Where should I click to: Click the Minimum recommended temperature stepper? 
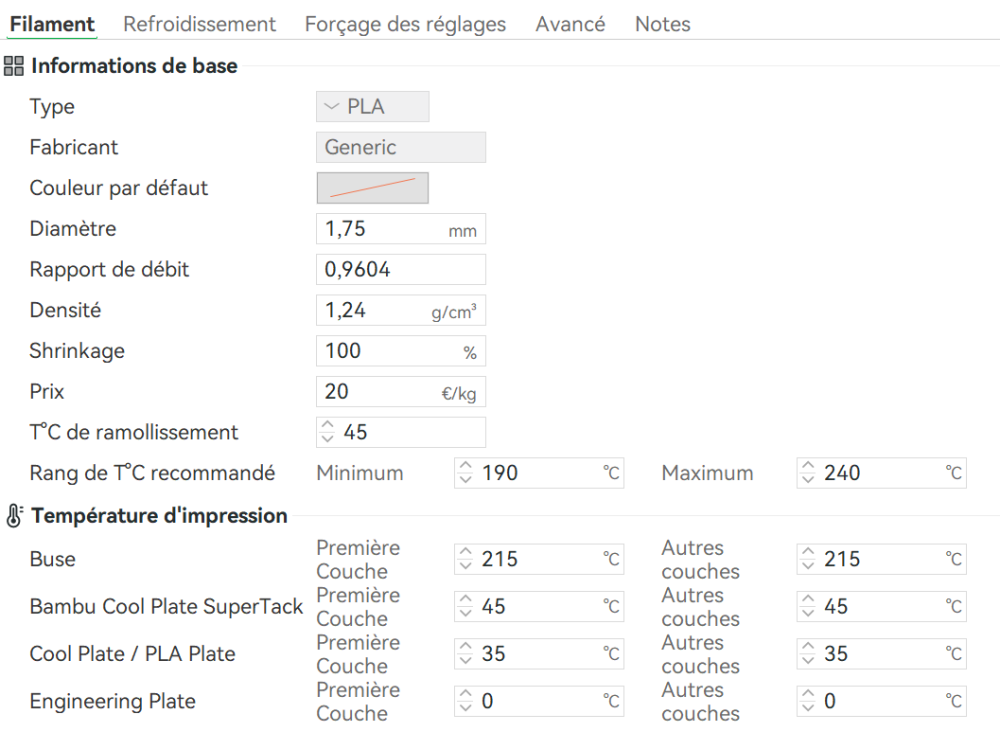click(x=465, y=473)
